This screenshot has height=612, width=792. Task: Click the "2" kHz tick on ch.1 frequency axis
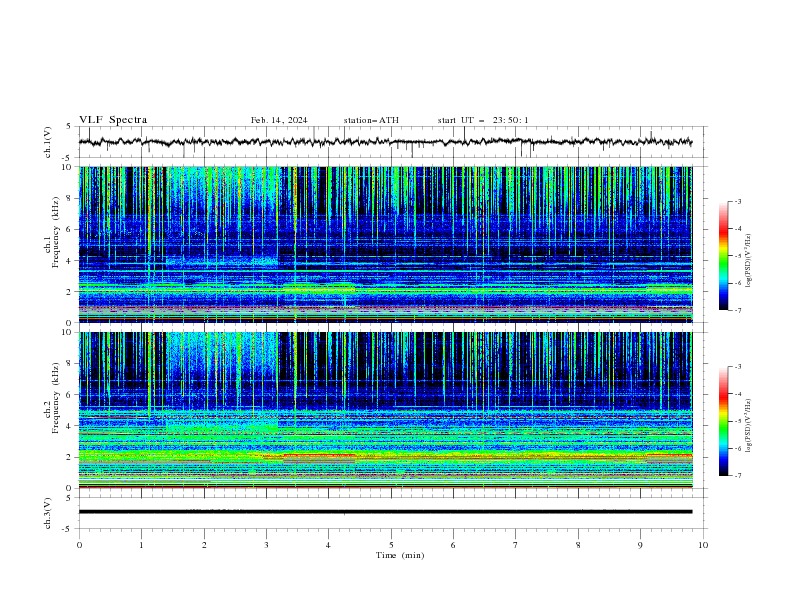(x=71, y=292)
